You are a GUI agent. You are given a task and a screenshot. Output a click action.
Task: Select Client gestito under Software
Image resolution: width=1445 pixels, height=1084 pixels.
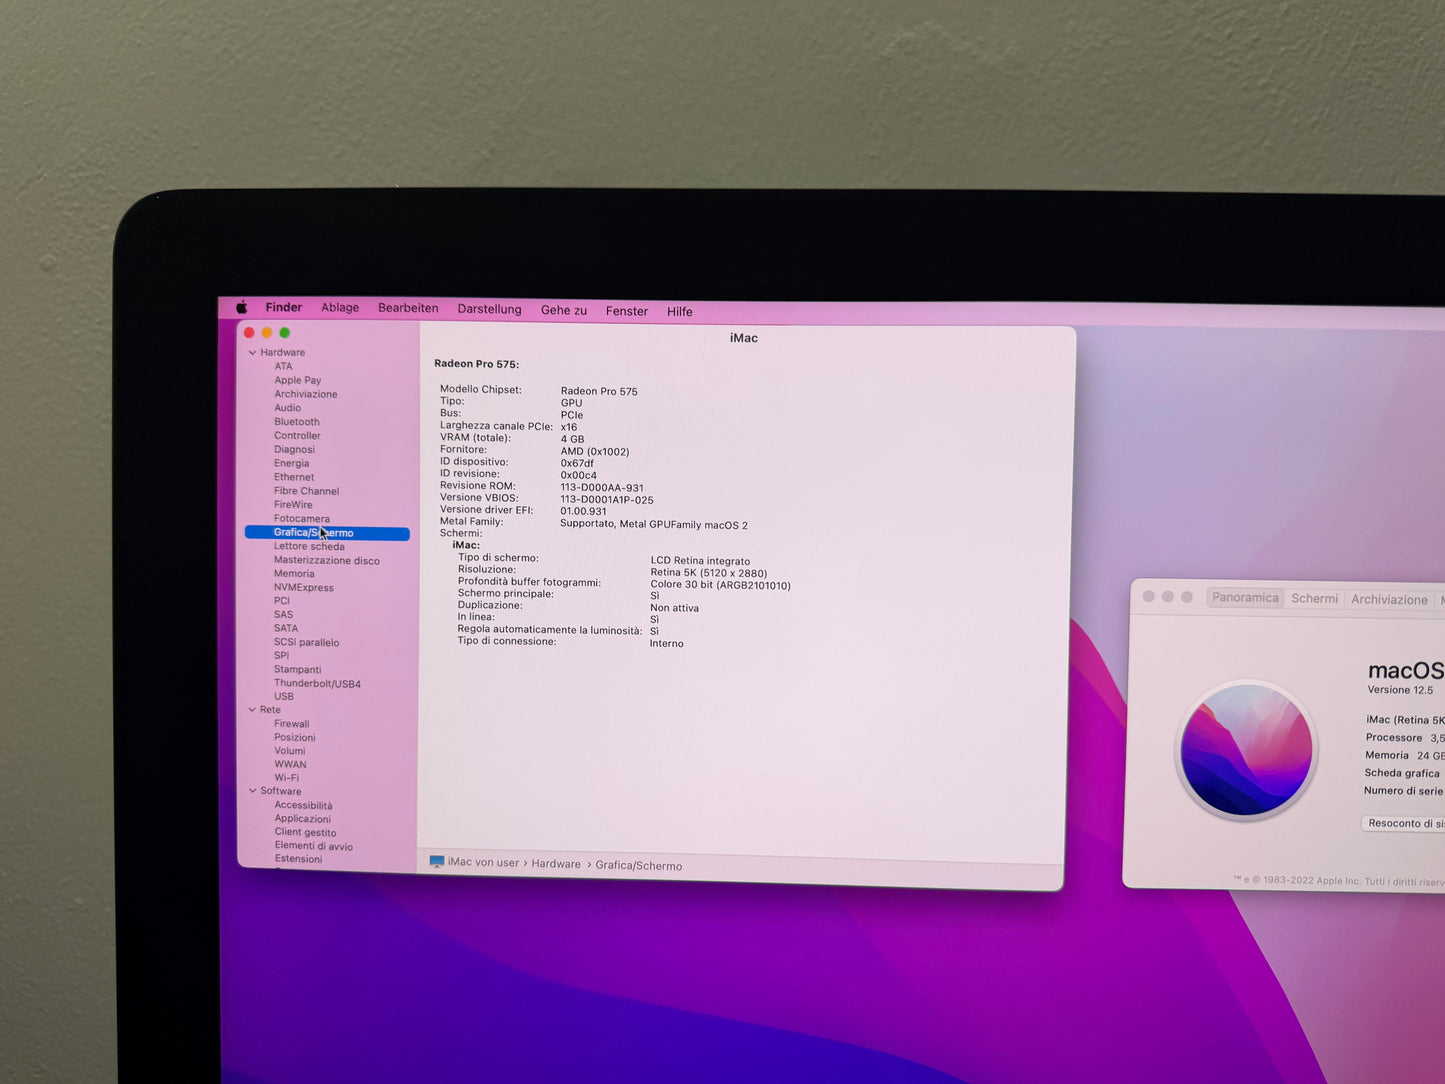click(x=306, y=833)
